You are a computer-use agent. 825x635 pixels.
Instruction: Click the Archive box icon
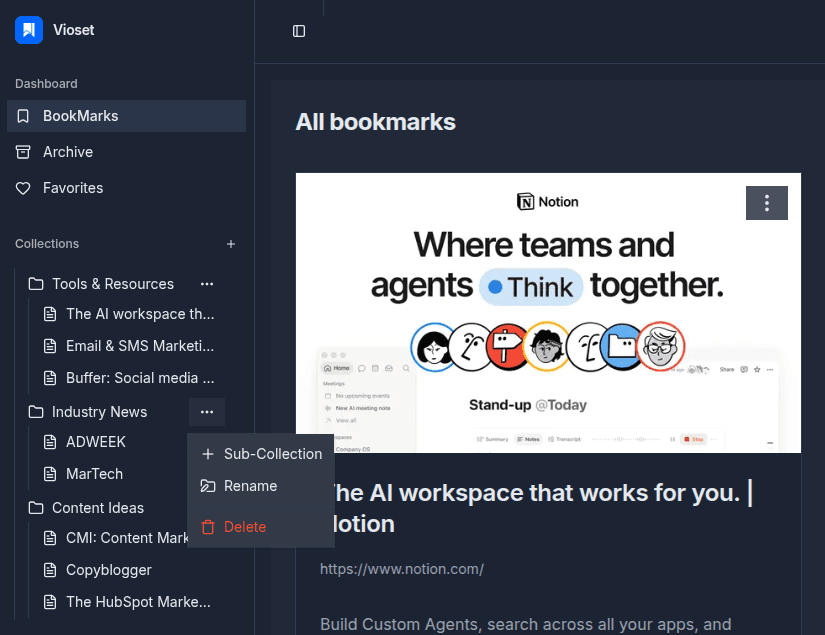23,152
